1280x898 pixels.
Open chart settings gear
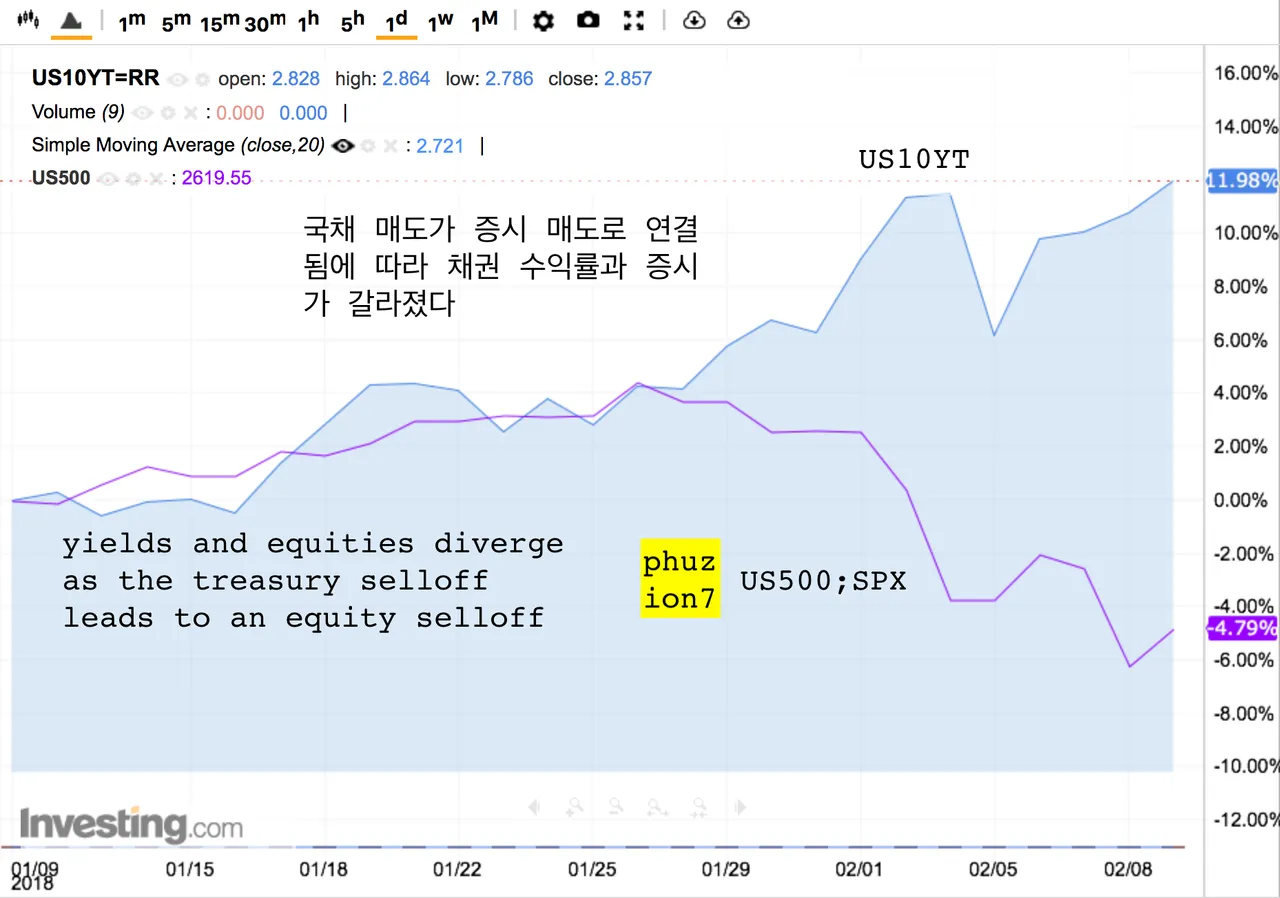click(543, 20)
